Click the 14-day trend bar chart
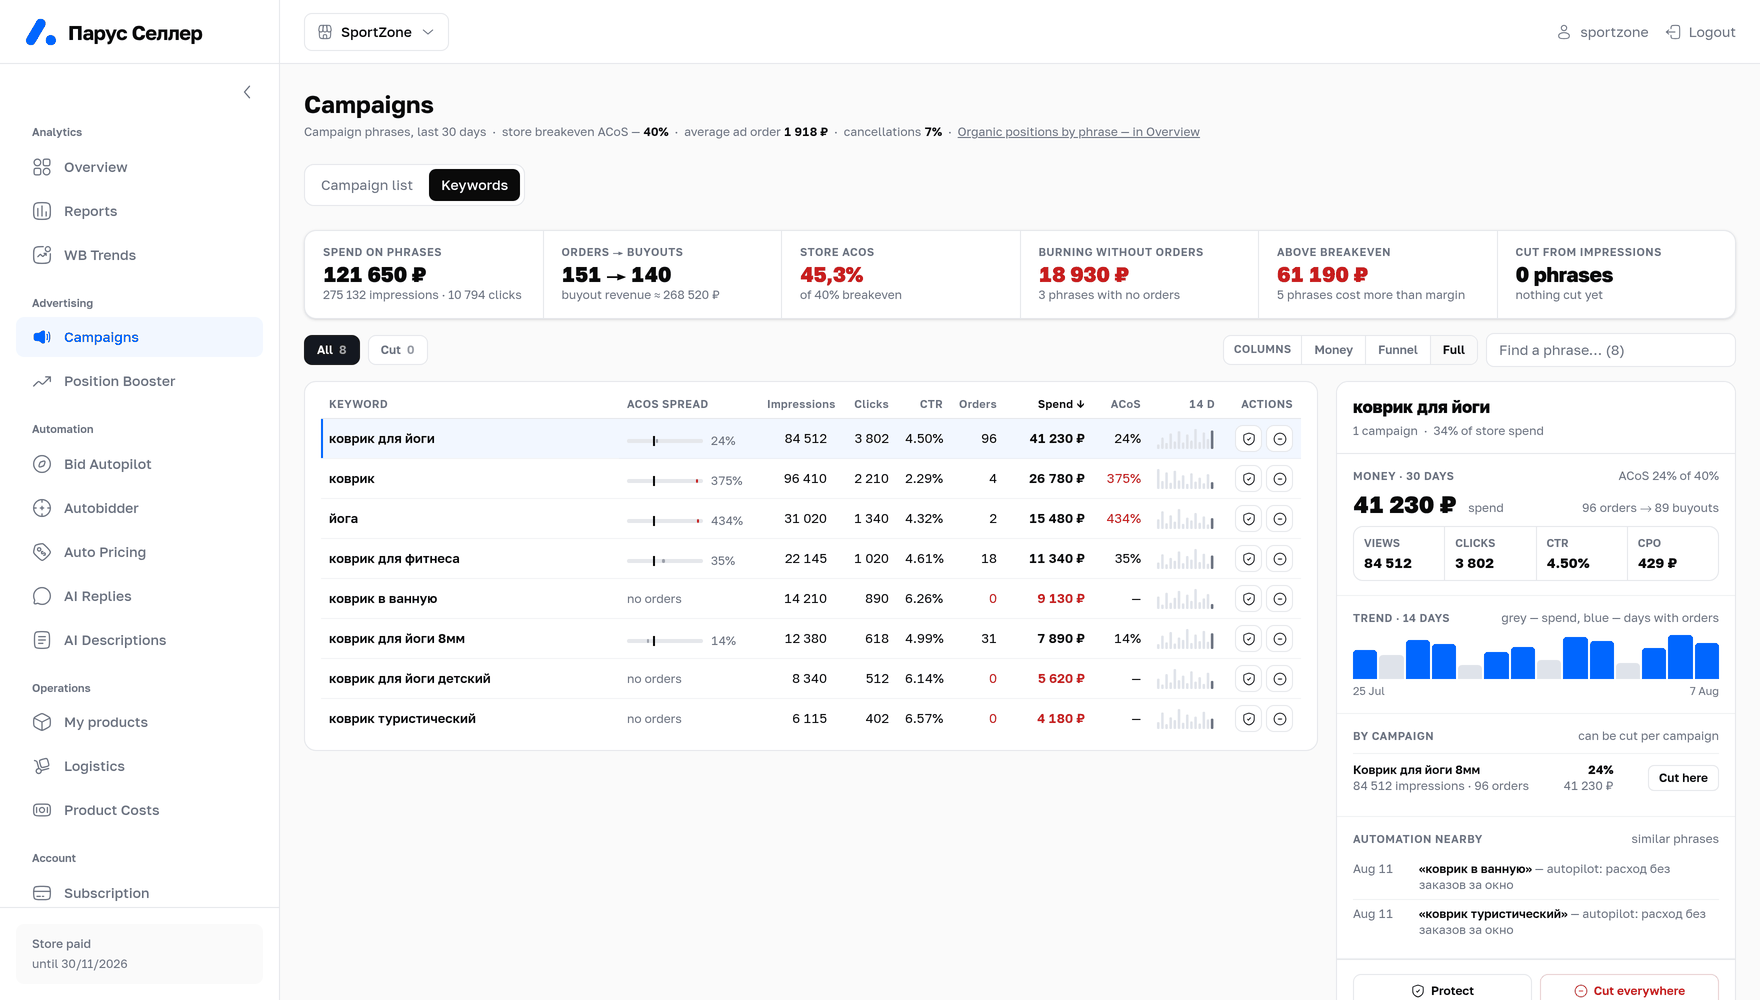The height and width of the screenshot is (1000, 1760). (1535, 657)
